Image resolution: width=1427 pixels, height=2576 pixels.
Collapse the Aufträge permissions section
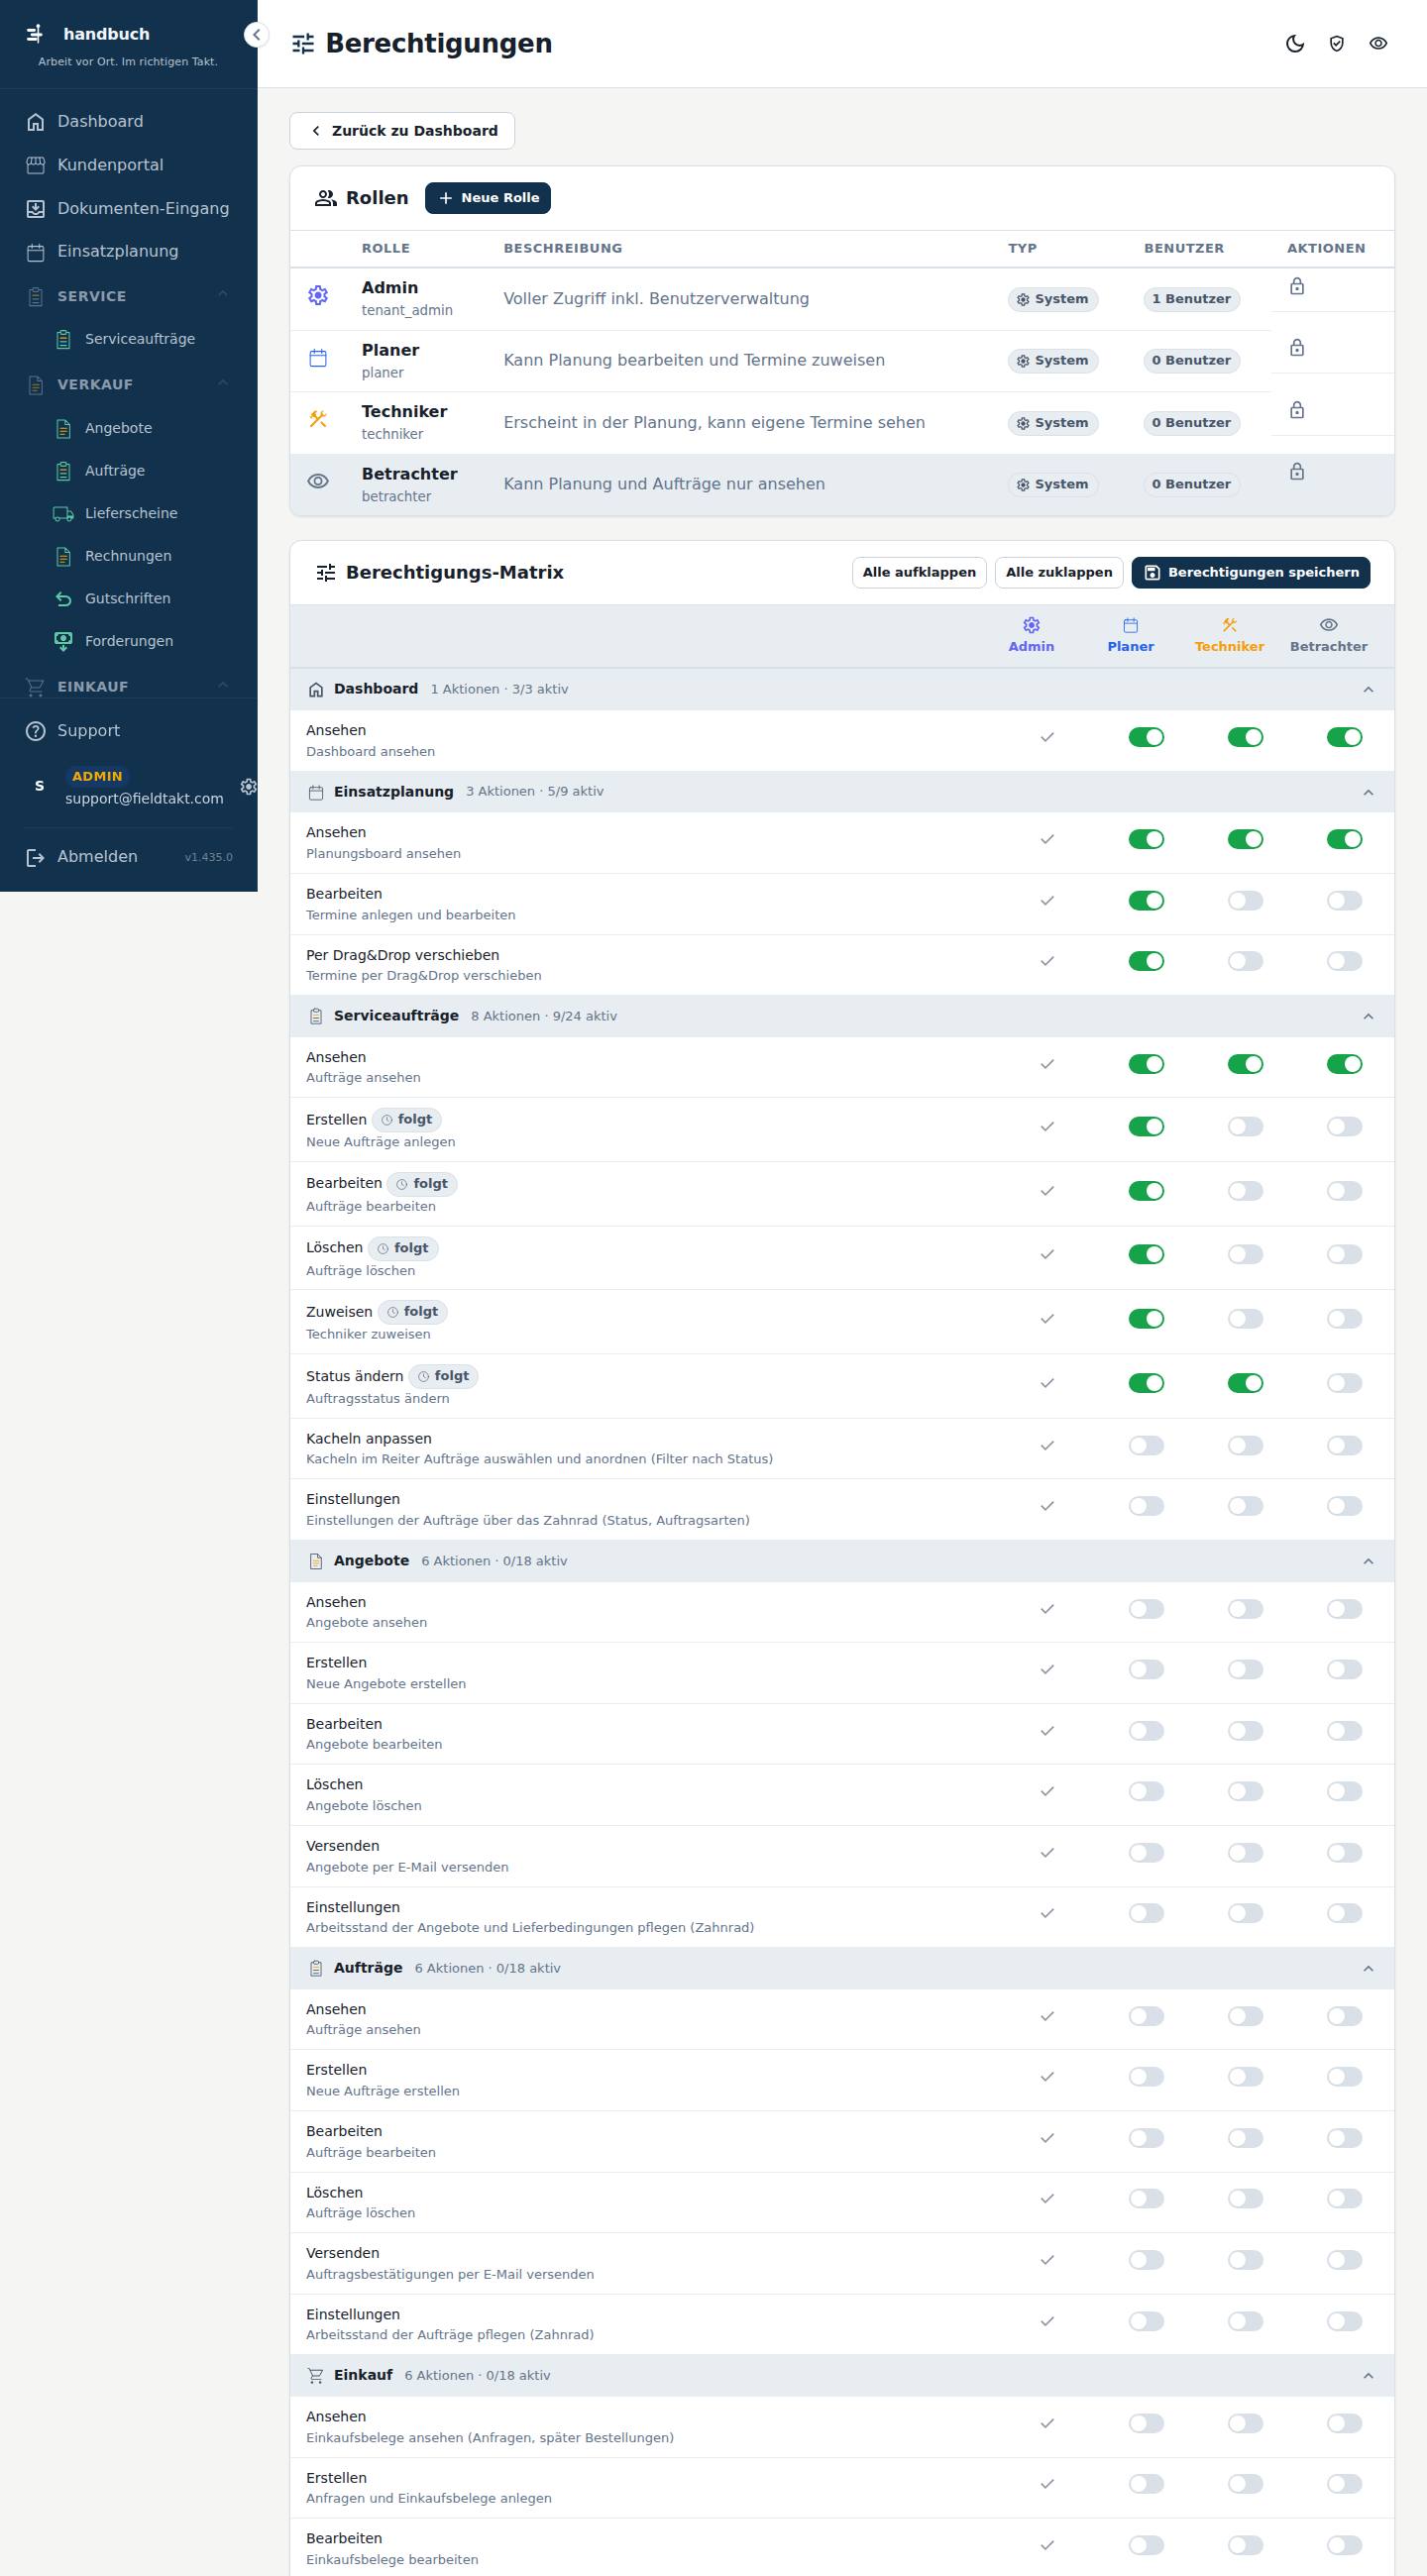(x=1368, y=1968)
